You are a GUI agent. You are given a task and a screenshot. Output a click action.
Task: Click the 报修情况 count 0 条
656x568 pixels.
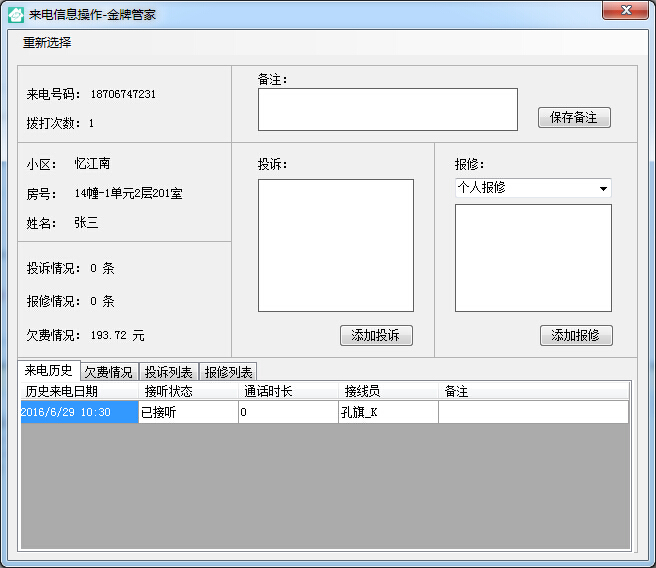point(102,301)
